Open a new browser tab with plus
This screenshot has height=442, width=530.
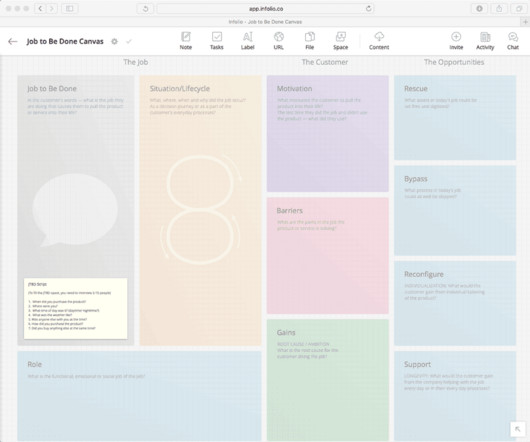[525, 22]
